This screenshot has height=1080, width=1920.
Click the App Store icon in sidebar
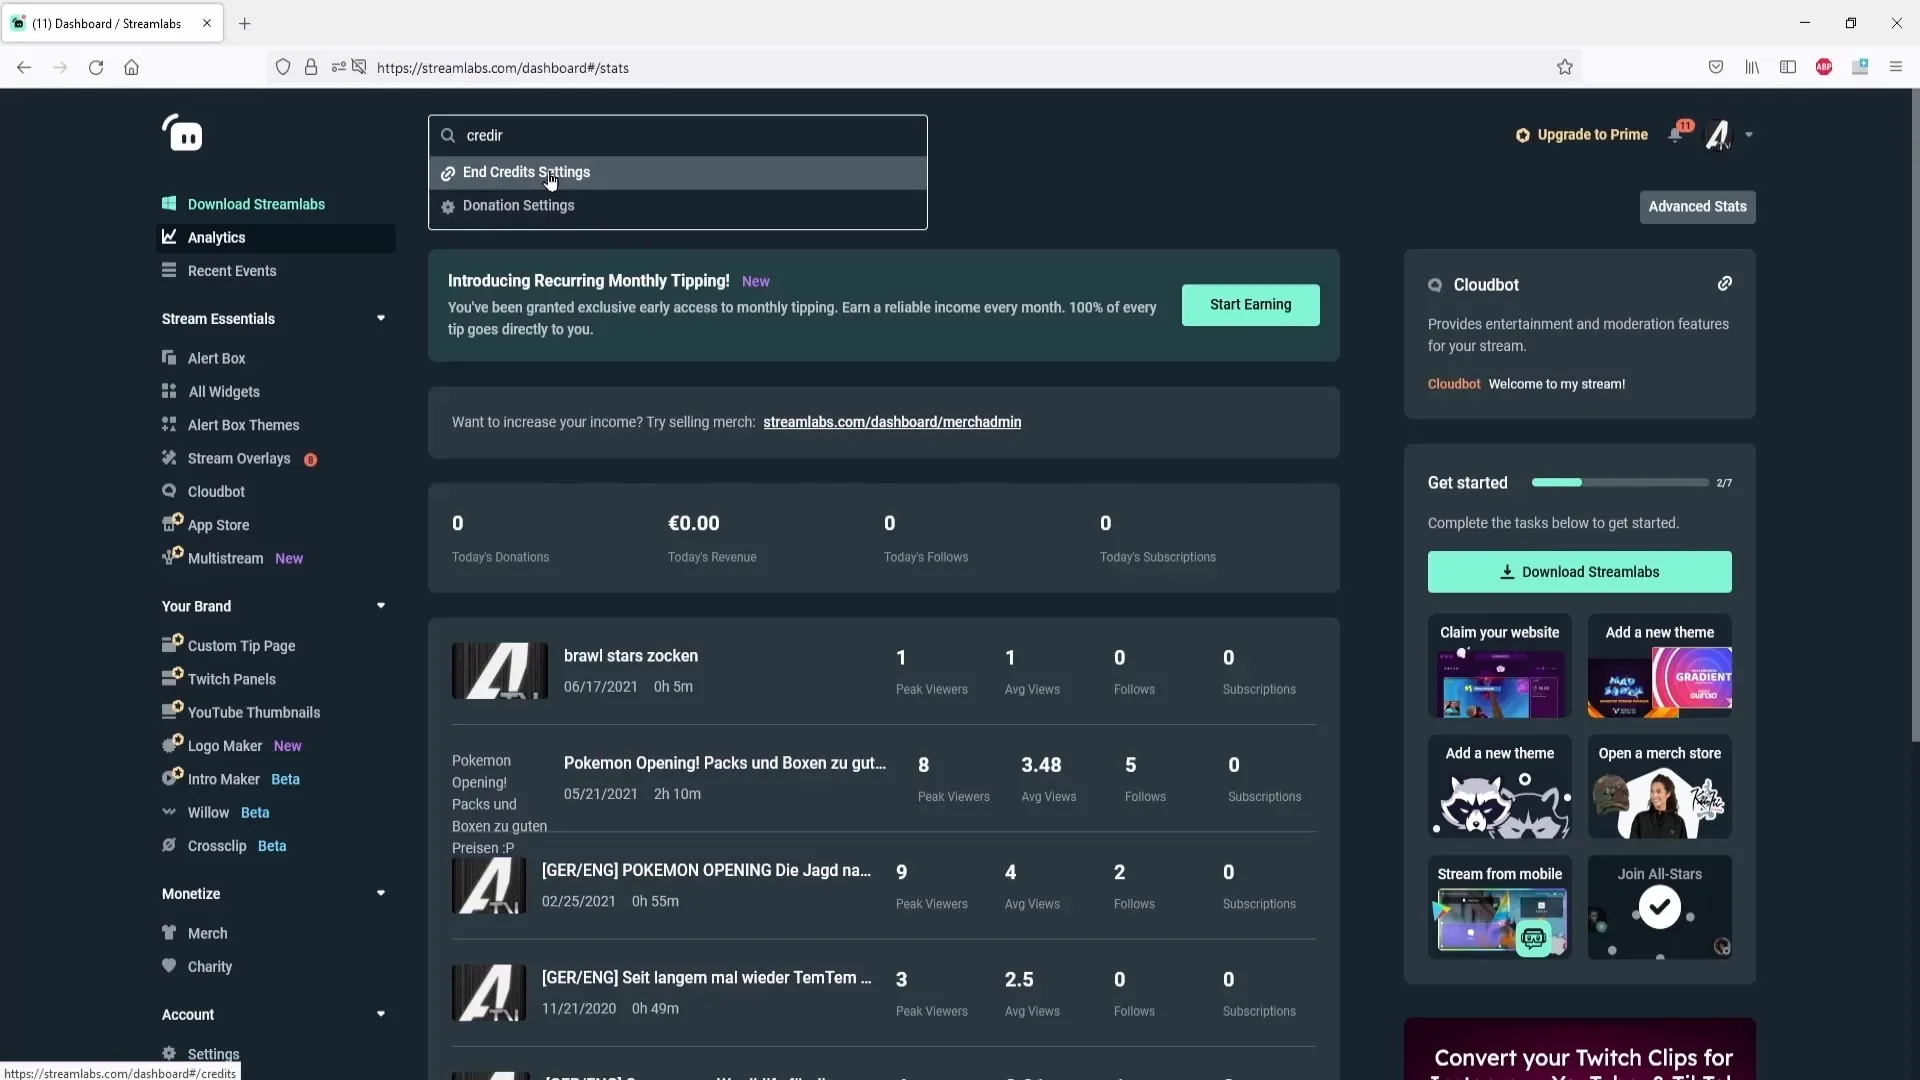[172, 523]
